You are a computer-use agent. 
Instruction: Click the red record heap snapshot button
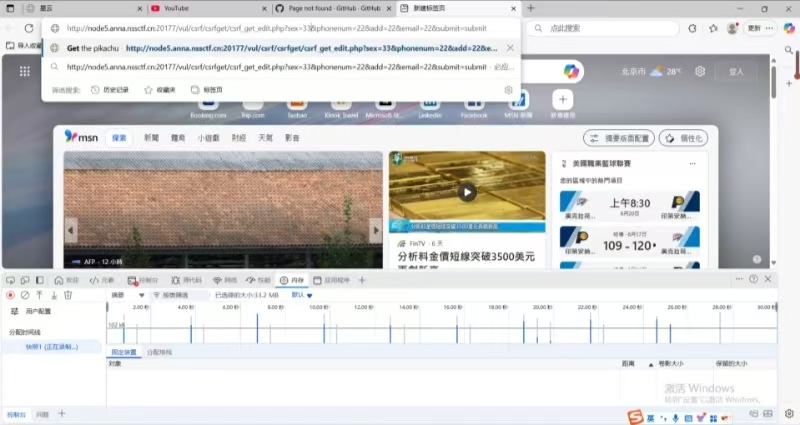tap(10, 295)
